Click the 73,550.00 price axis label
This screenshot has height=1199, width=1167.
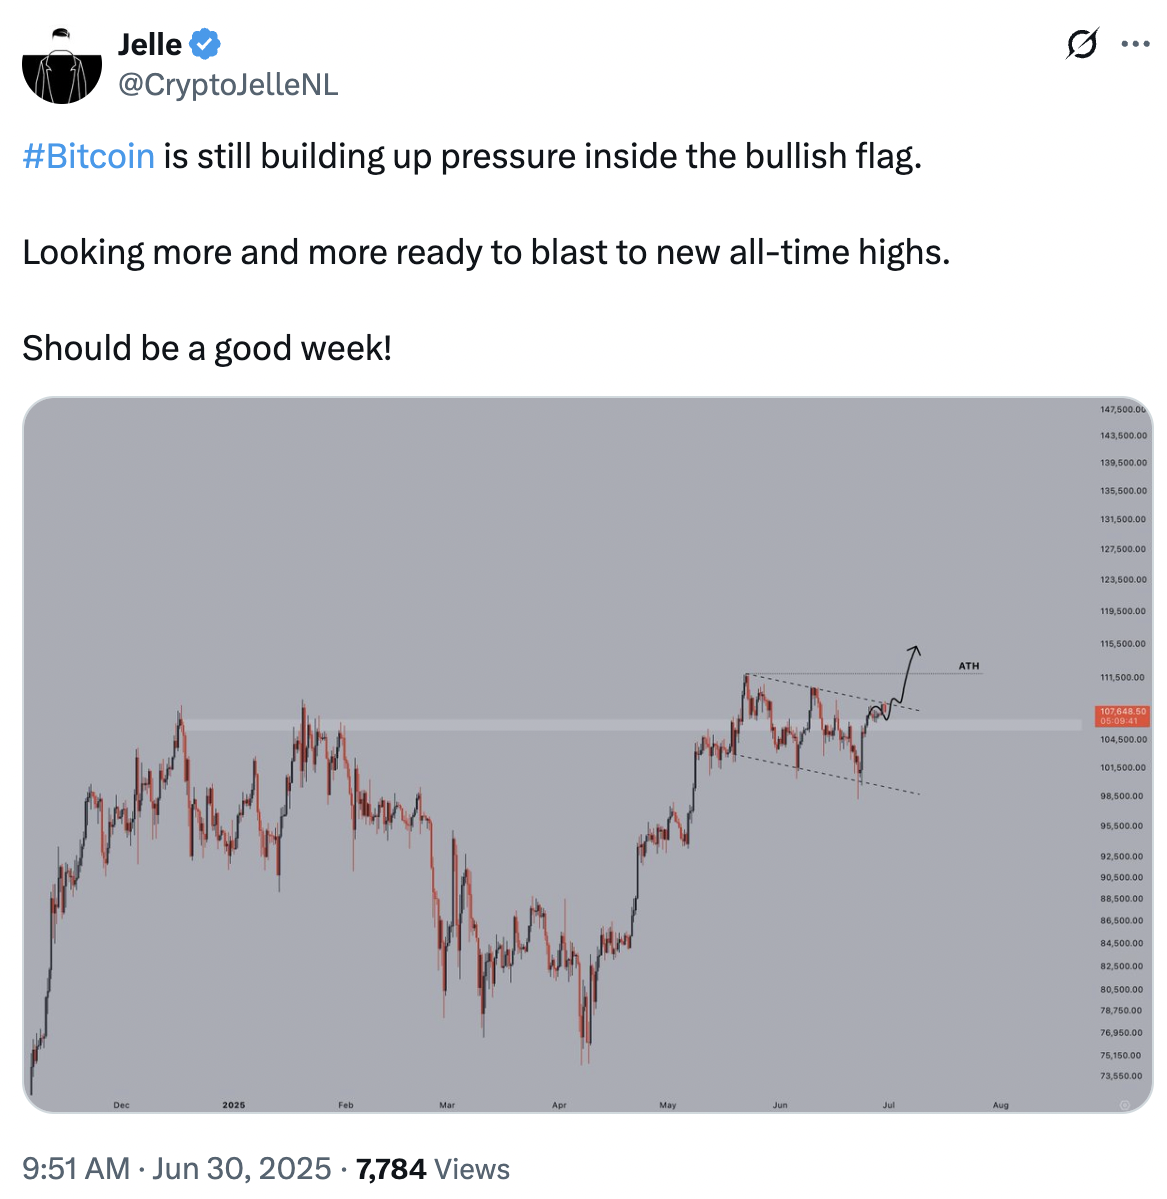[1121, 1076]
